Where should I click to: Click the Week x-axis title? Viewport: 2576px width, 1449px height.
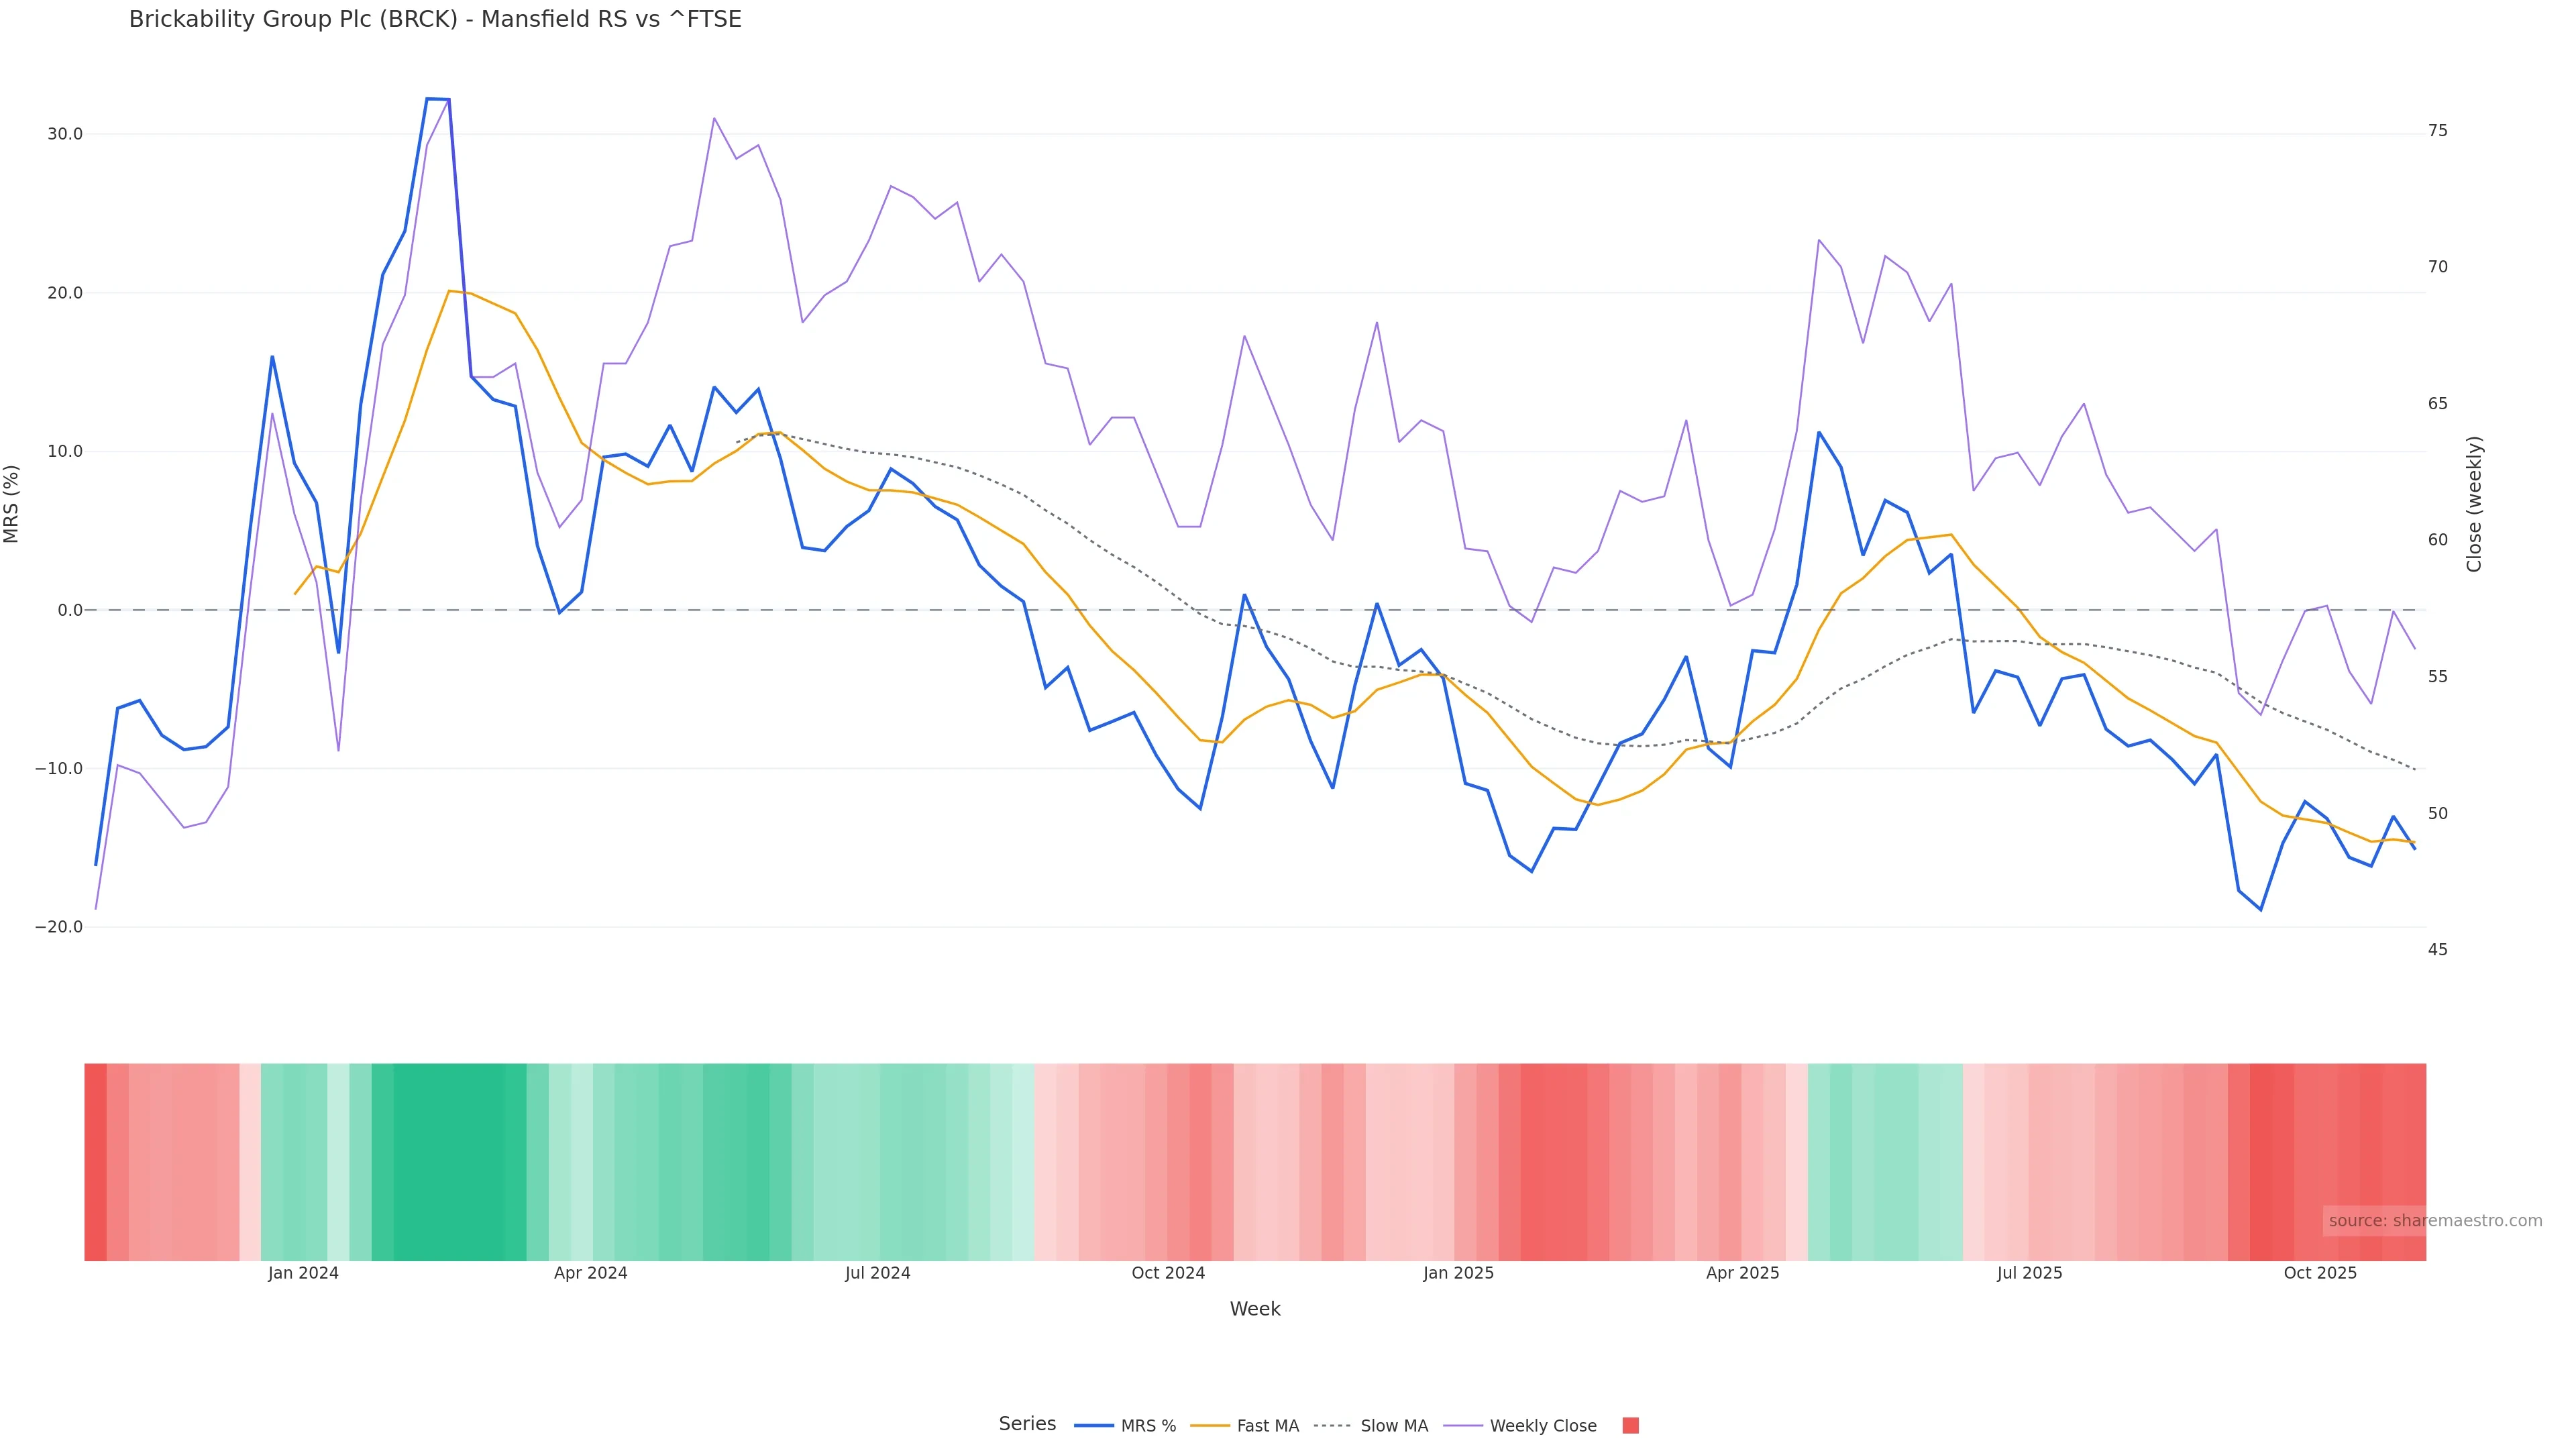(1255, 1309)
